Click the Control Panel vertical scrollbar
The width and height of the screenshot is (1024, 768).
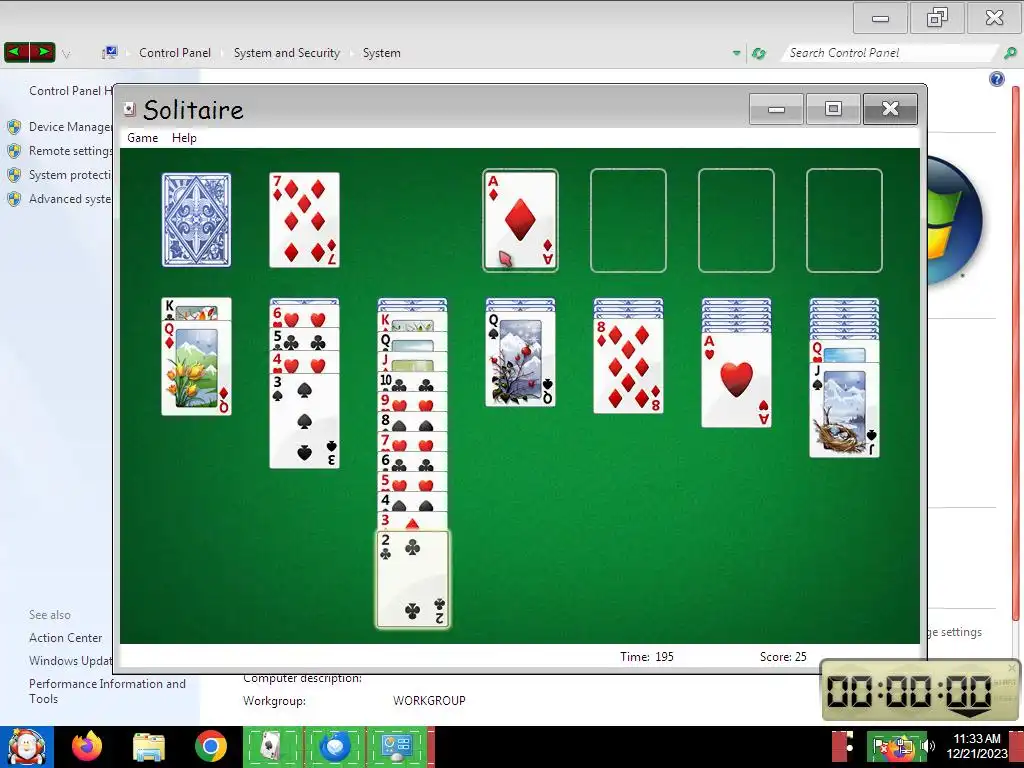pos(1016,353)
